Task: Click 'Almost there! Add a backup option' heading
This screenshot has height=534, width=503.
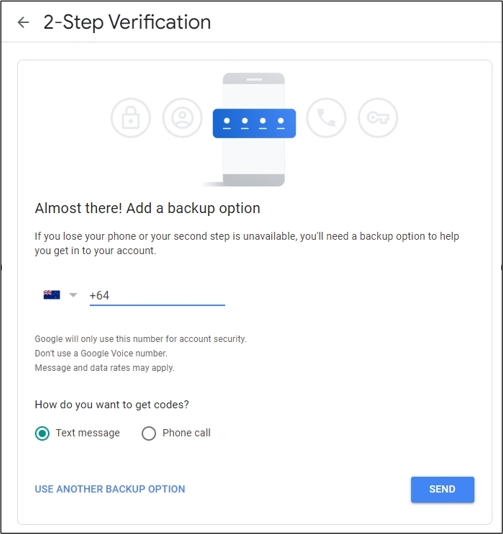Action: click(147, 208)
